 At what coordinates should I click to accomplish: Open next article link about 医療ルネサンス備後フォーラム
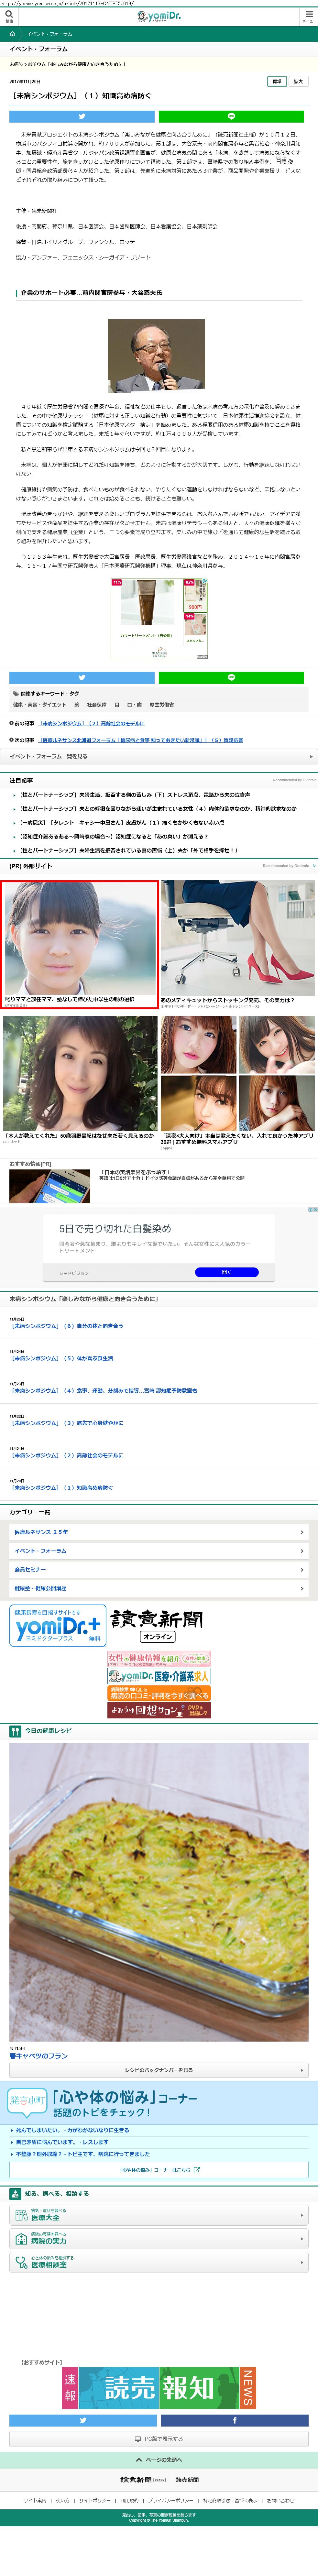(141, 740)
